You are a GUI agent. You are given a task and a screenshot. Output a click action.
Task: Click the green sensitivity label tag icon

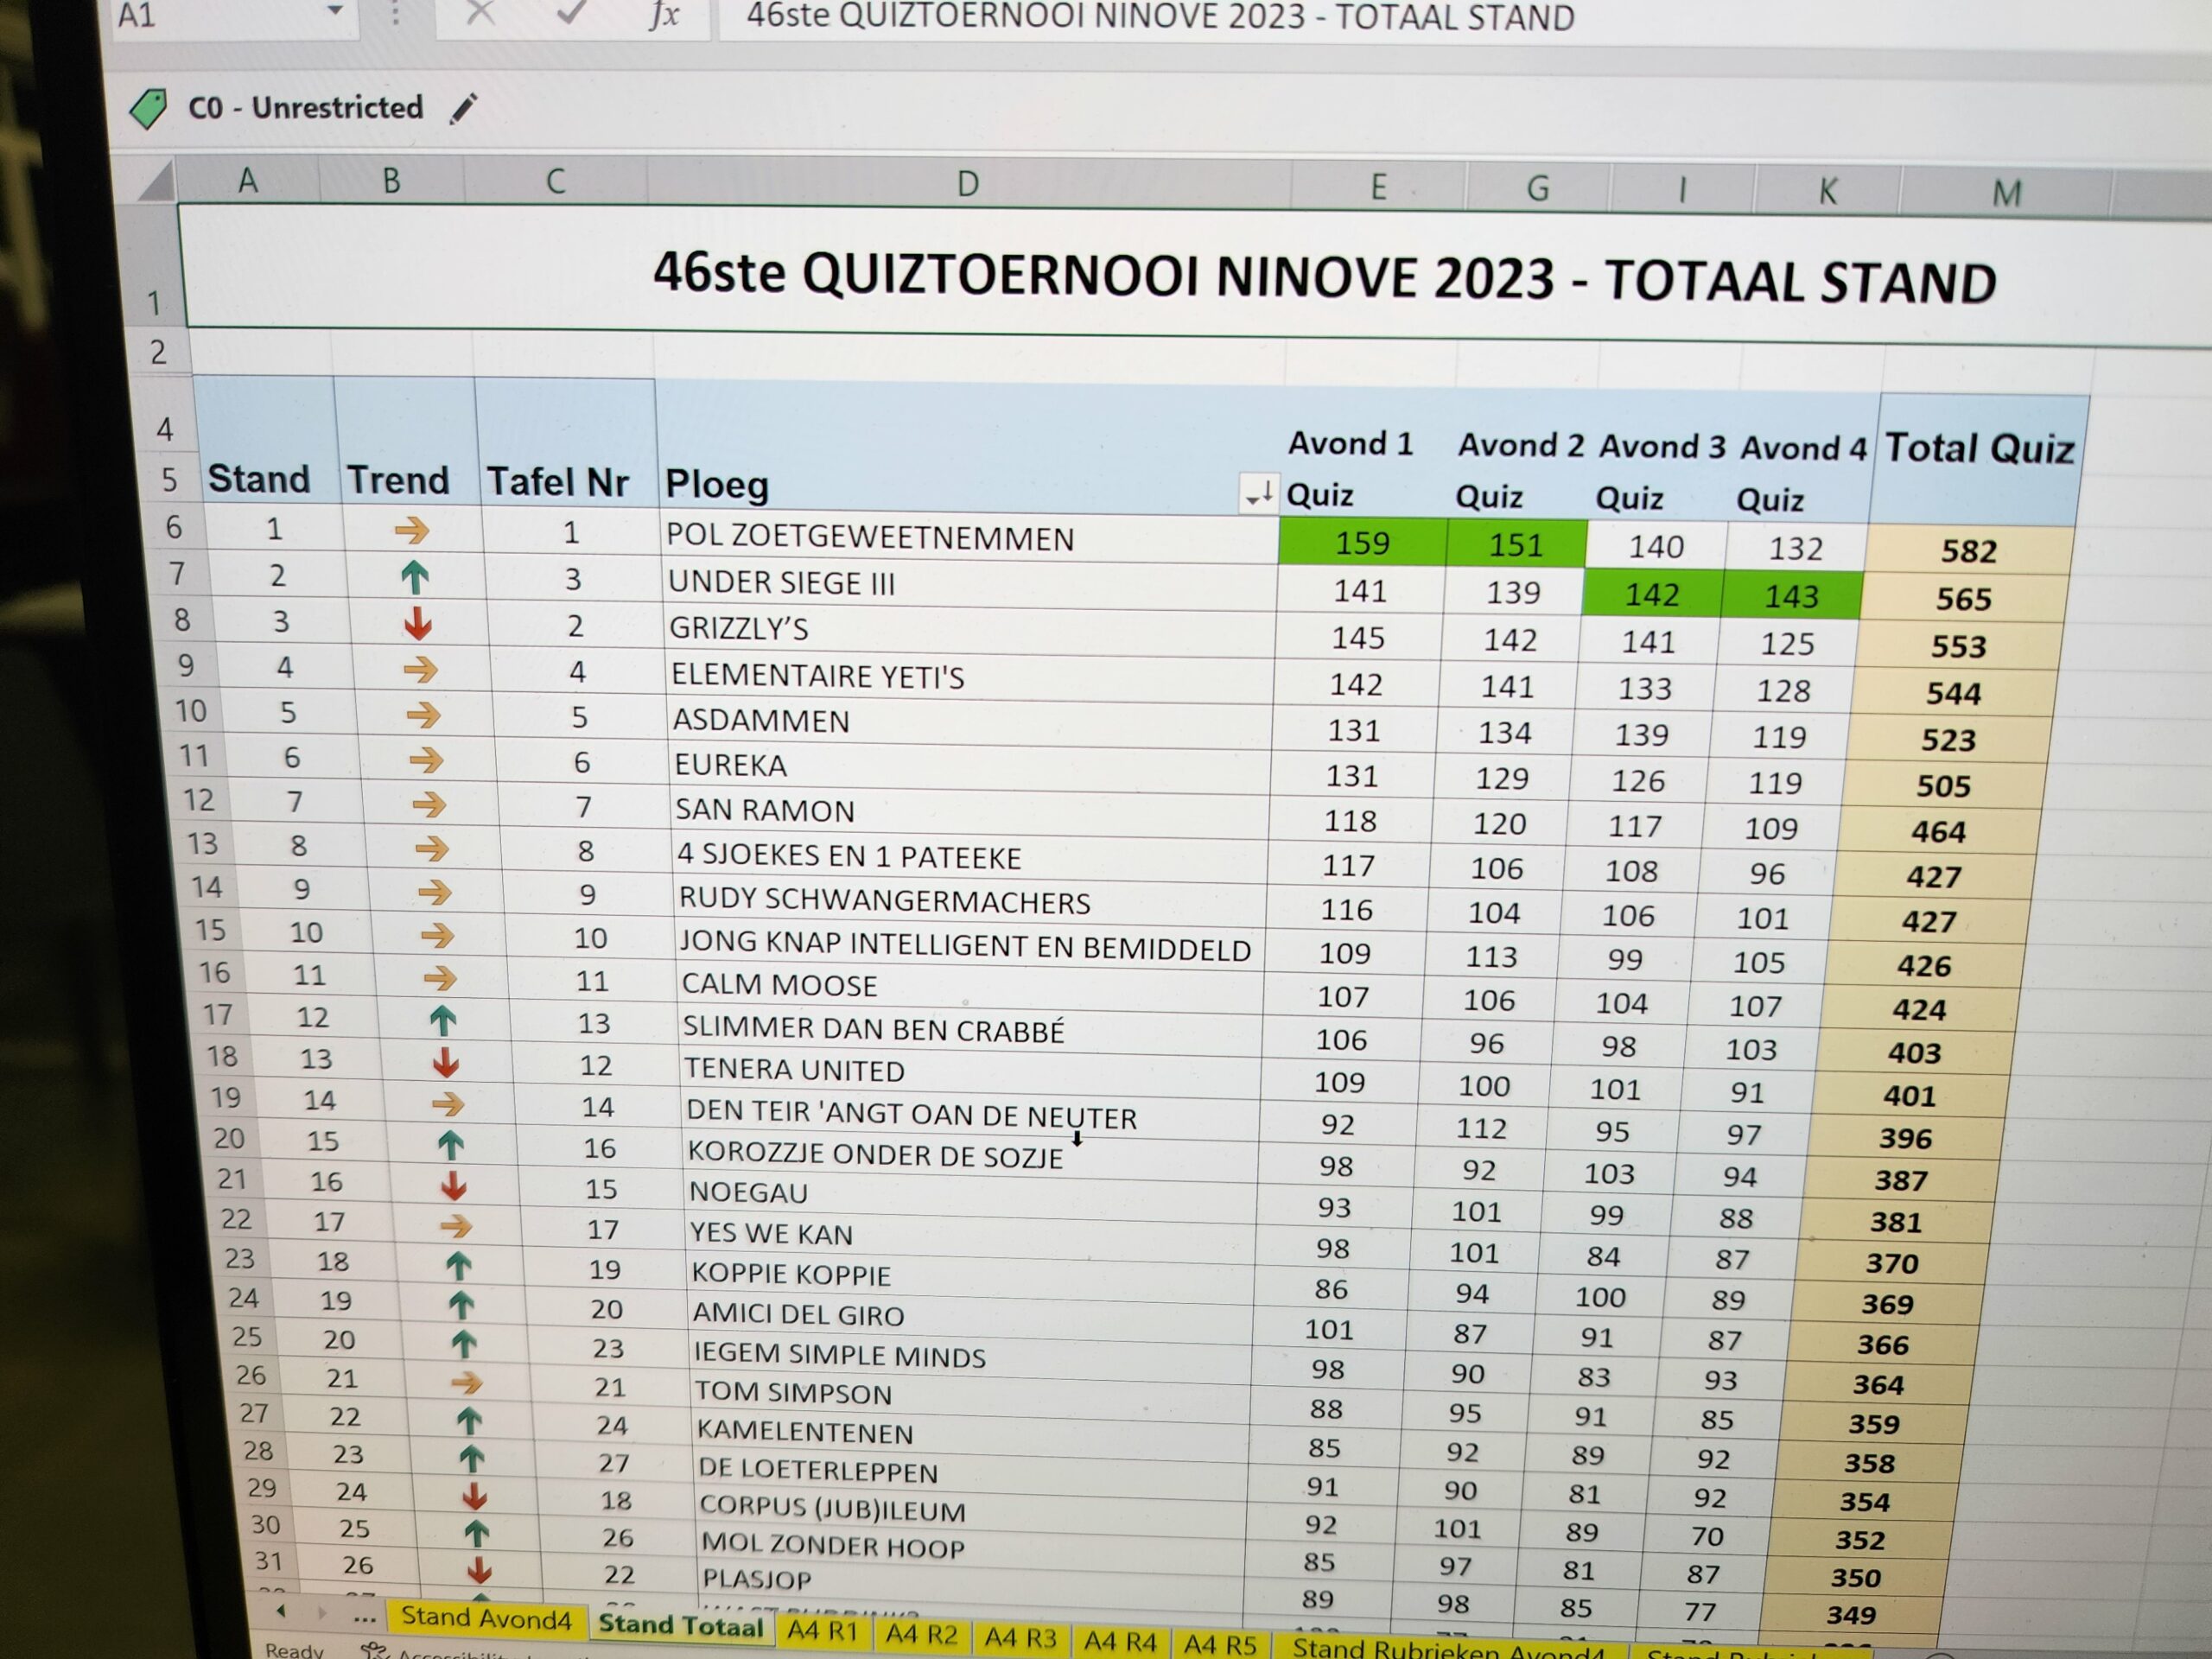149,108
